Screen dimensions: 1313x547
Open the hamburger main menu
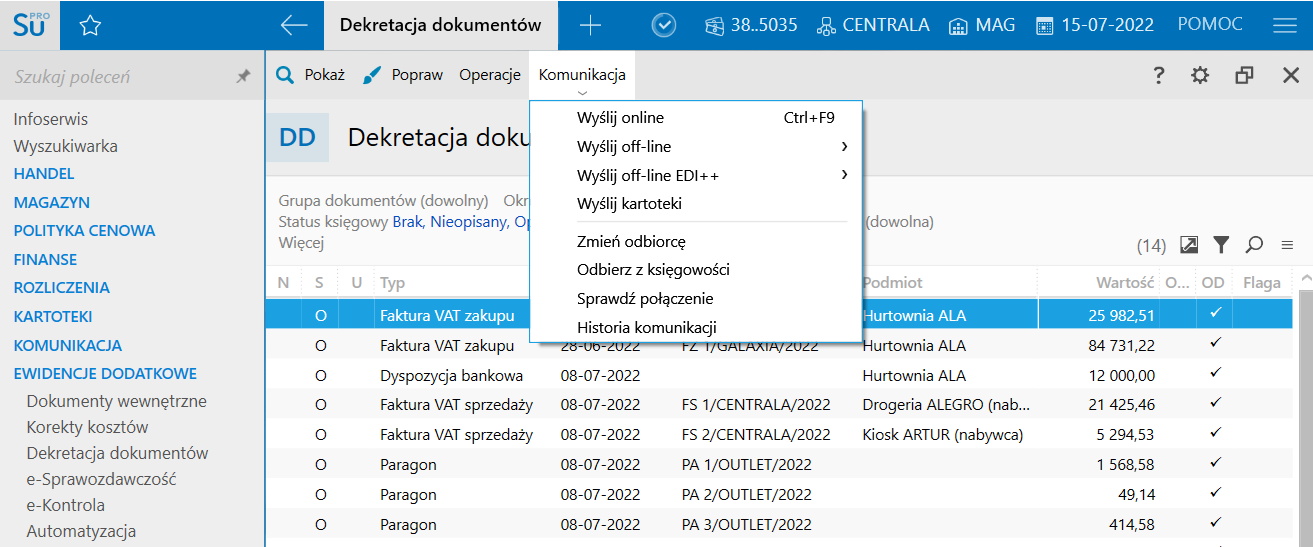point(1285,25)
